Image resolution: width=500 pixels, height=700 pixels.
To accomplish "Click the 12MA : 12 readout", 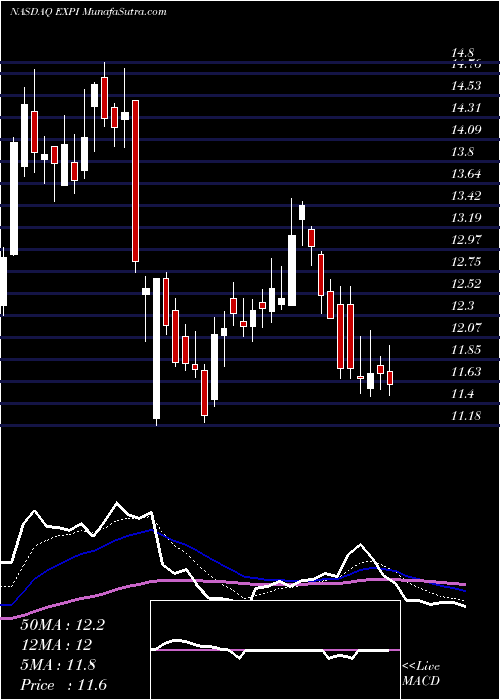I will [x=56, y=645].
